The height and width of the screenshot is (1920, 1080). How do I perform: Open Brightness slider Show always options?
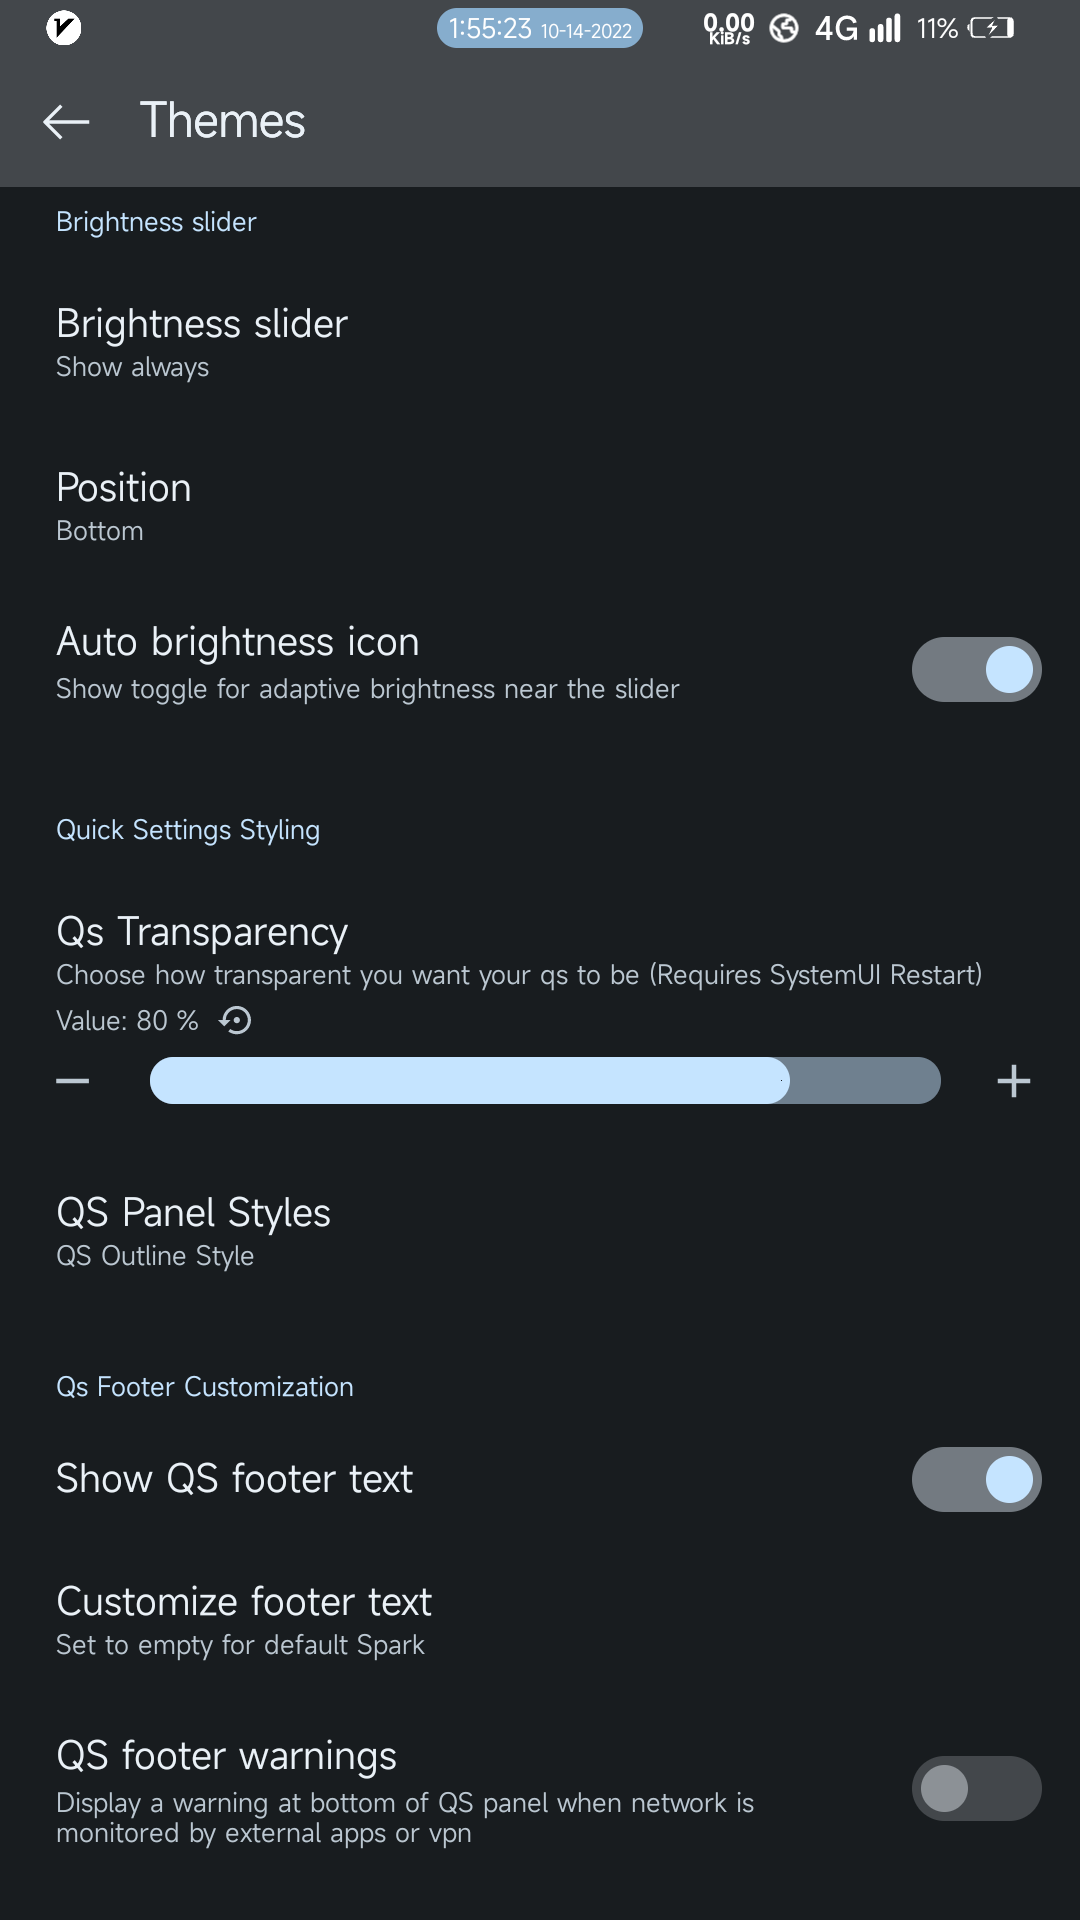click(202, 342)
